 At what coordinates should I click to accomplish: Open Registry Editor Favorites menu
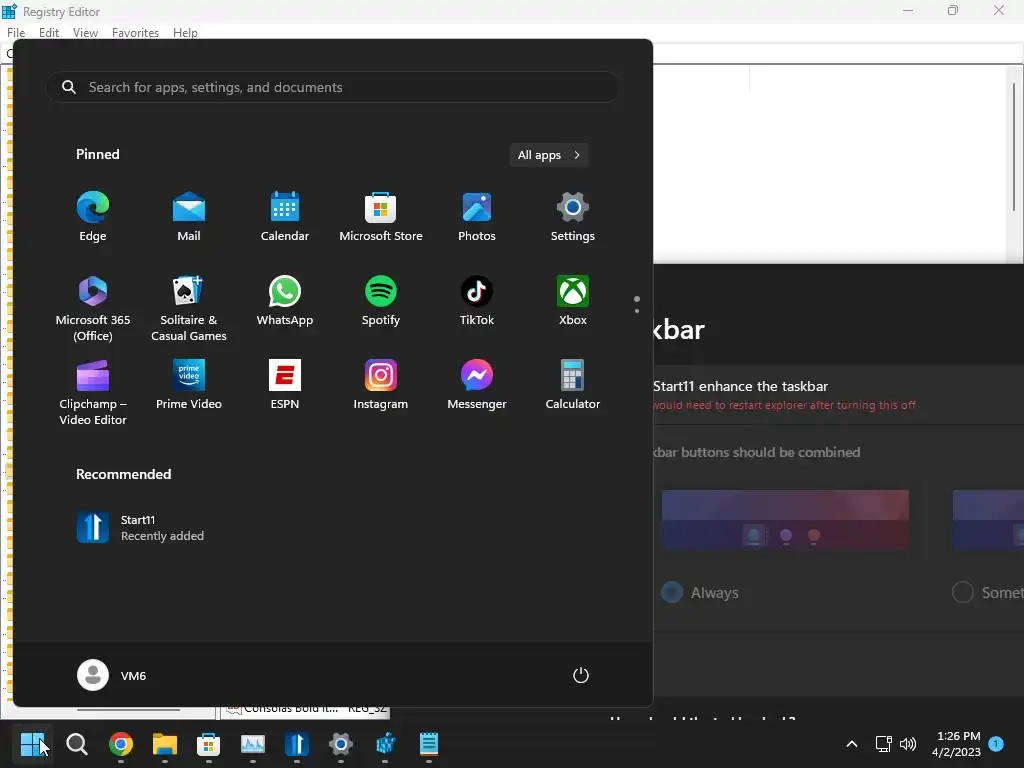(135, 33)
